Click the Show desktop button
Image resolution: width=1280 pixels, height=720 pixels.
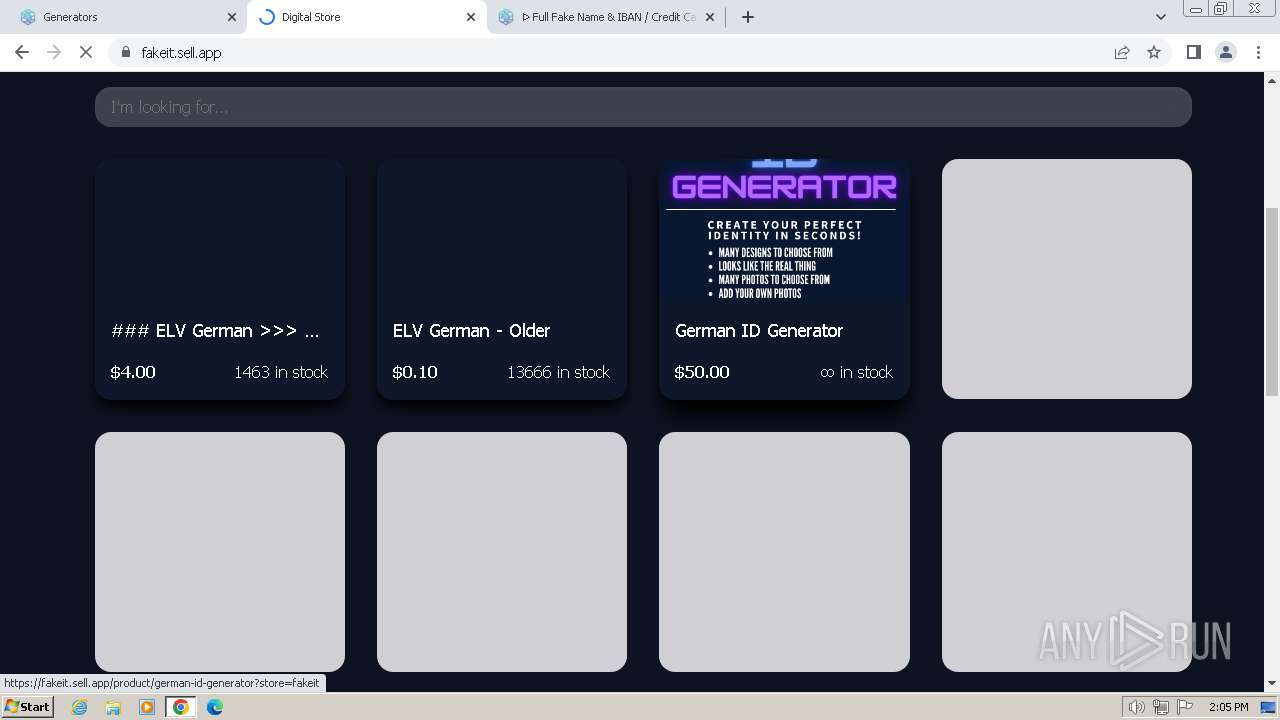click(1270, 707)
